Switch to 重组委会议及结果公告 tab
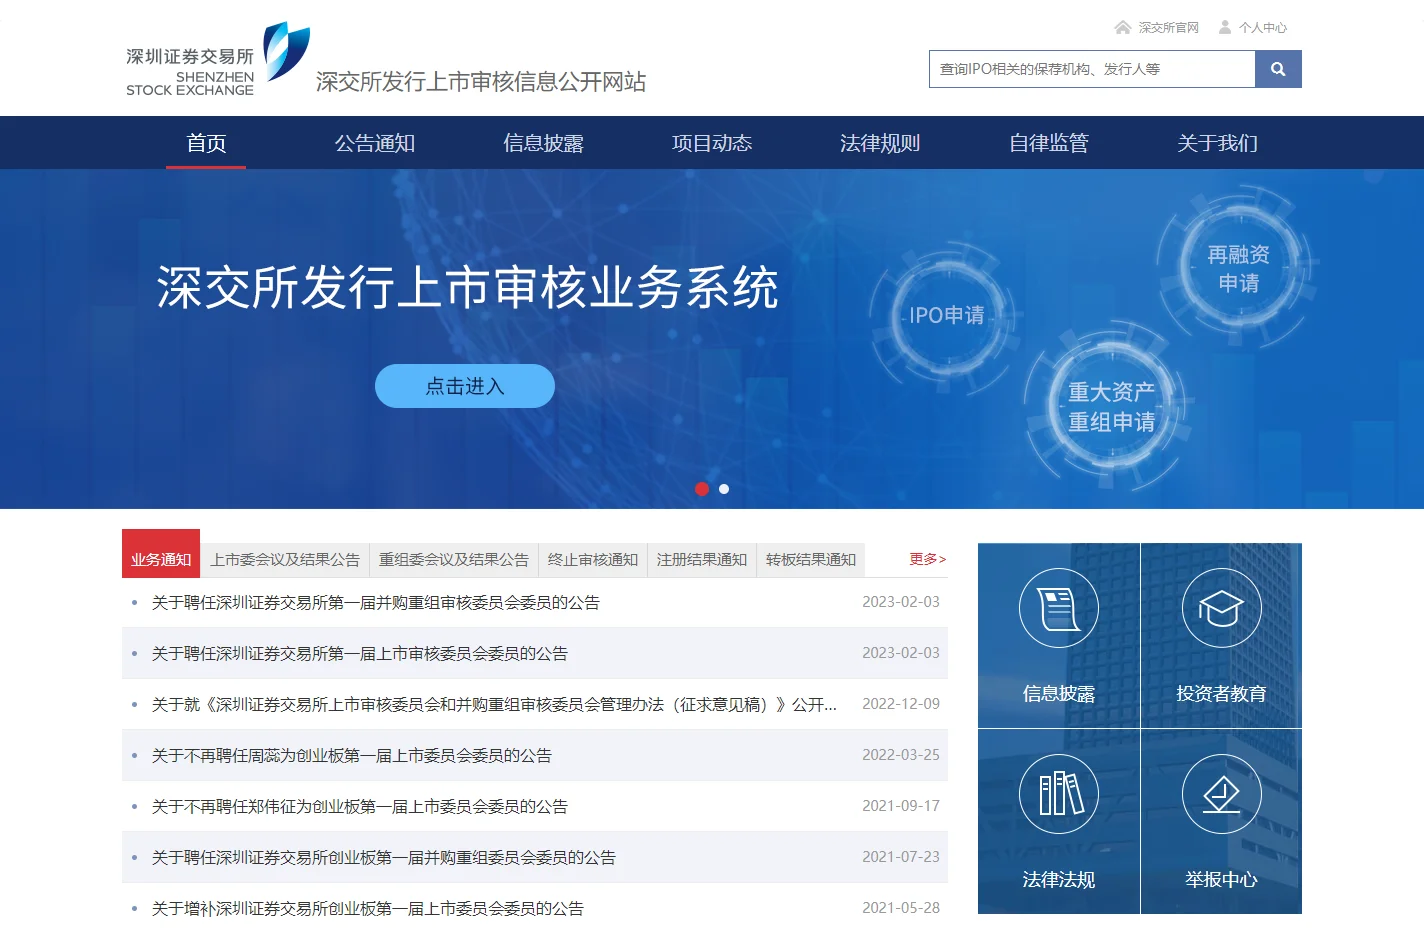 (454, 560)
